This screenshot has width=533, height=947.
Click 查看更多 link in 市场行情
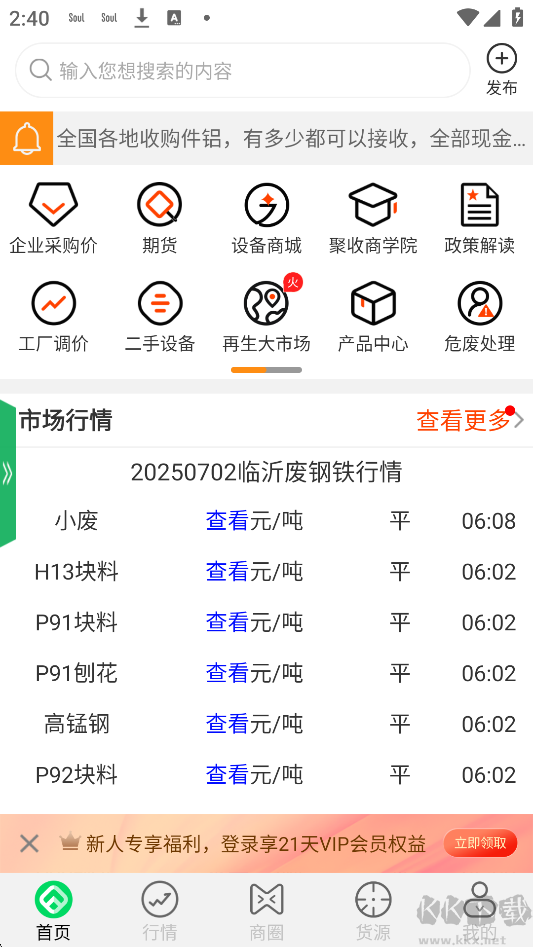click(464, 420)
